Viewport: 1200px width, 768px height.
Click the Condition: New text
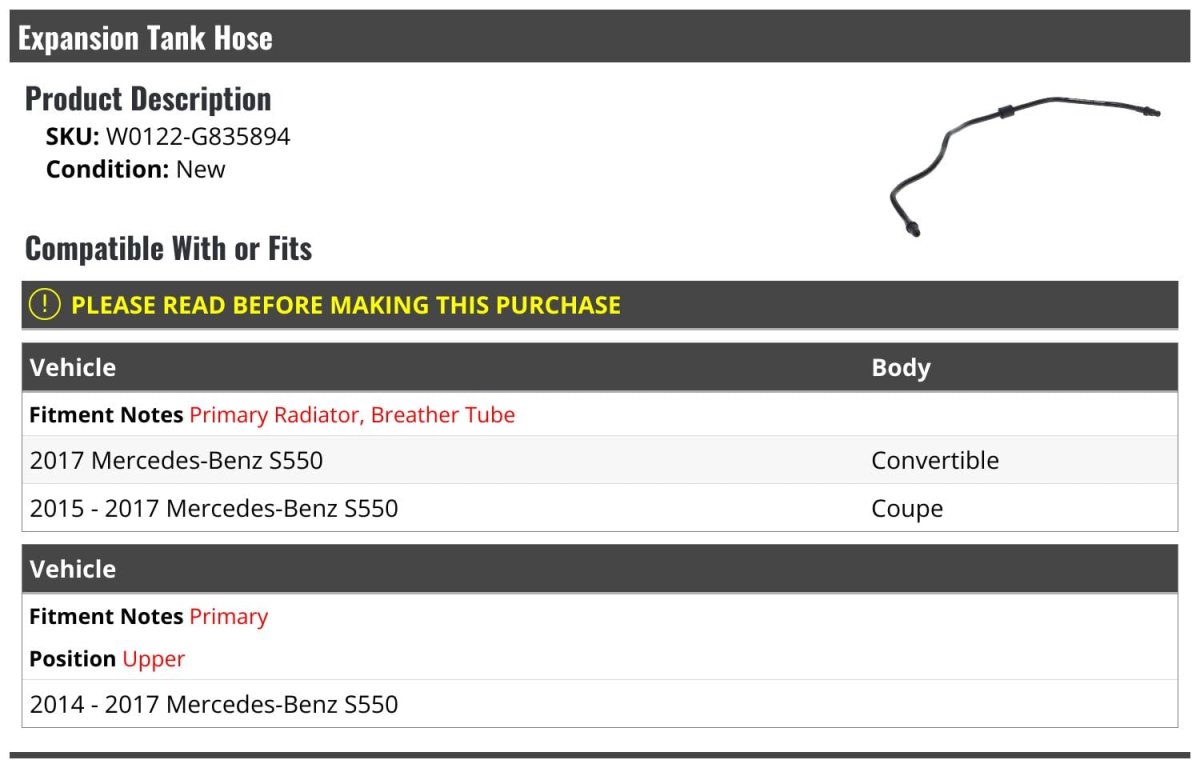[136, 169]
